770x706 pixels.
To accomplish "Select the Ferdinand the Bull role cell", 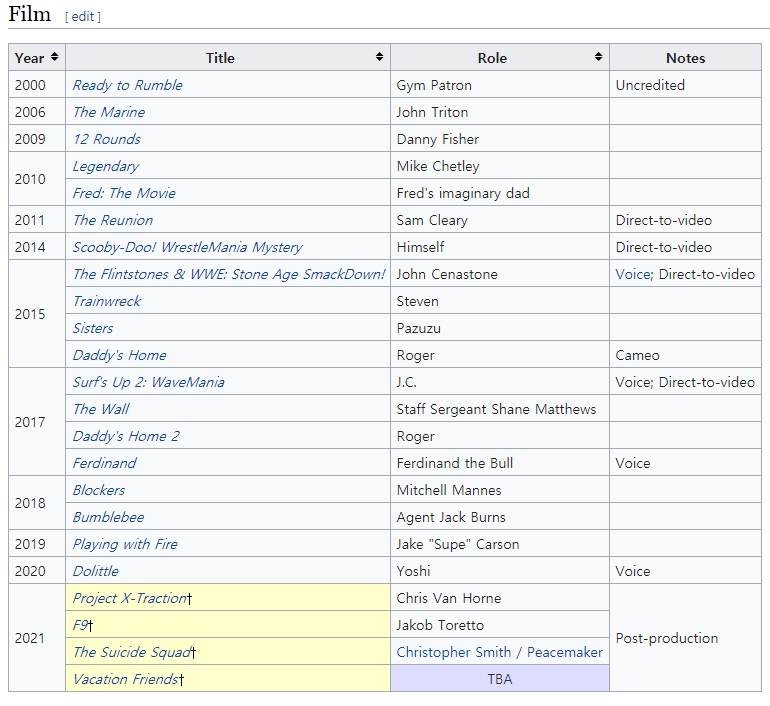I will [500, 463].
